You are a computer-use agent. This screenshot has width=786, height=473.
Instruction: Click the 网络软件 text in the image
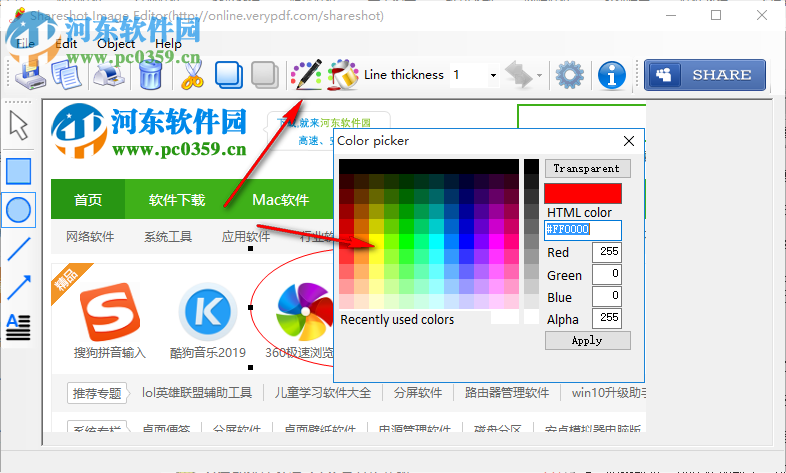pos(90,236)
